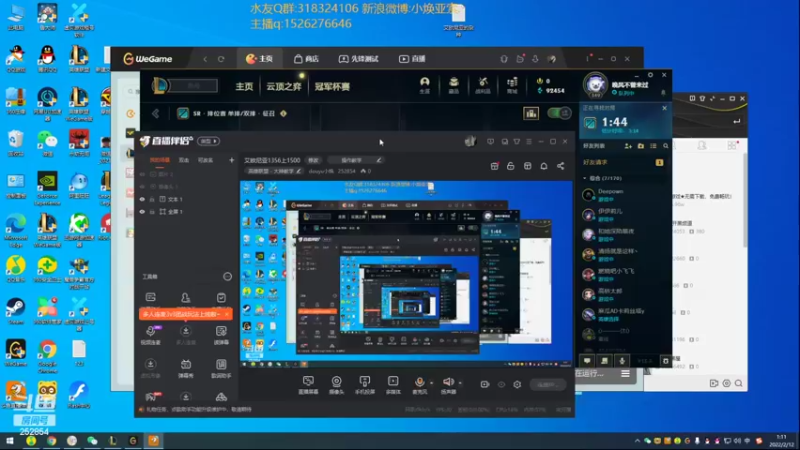The height and width of the screenshot is (450, 800).
Task: Open WeGame 商店 tab
Action: click(x=306, y=59)
